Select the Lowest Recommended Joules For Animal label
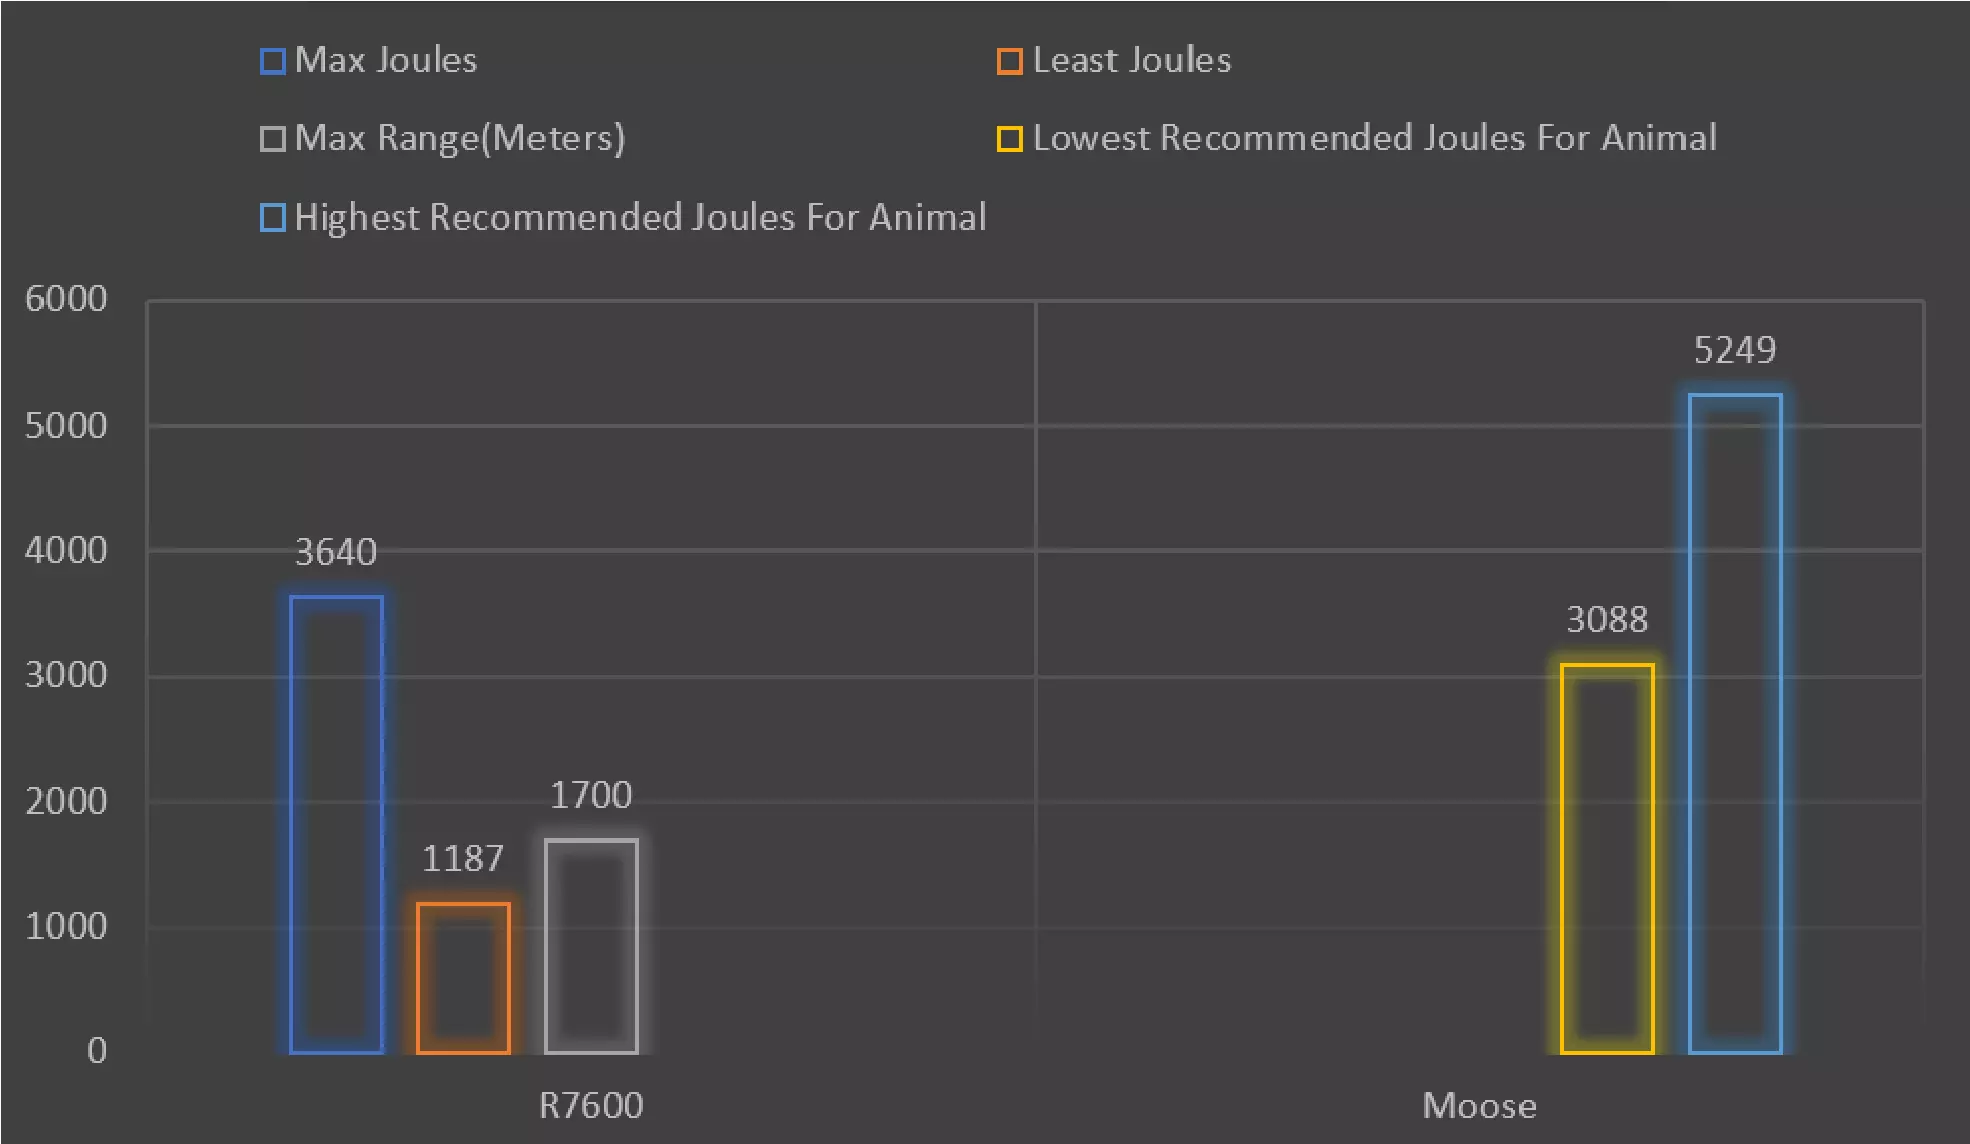 click(1375, 138)
